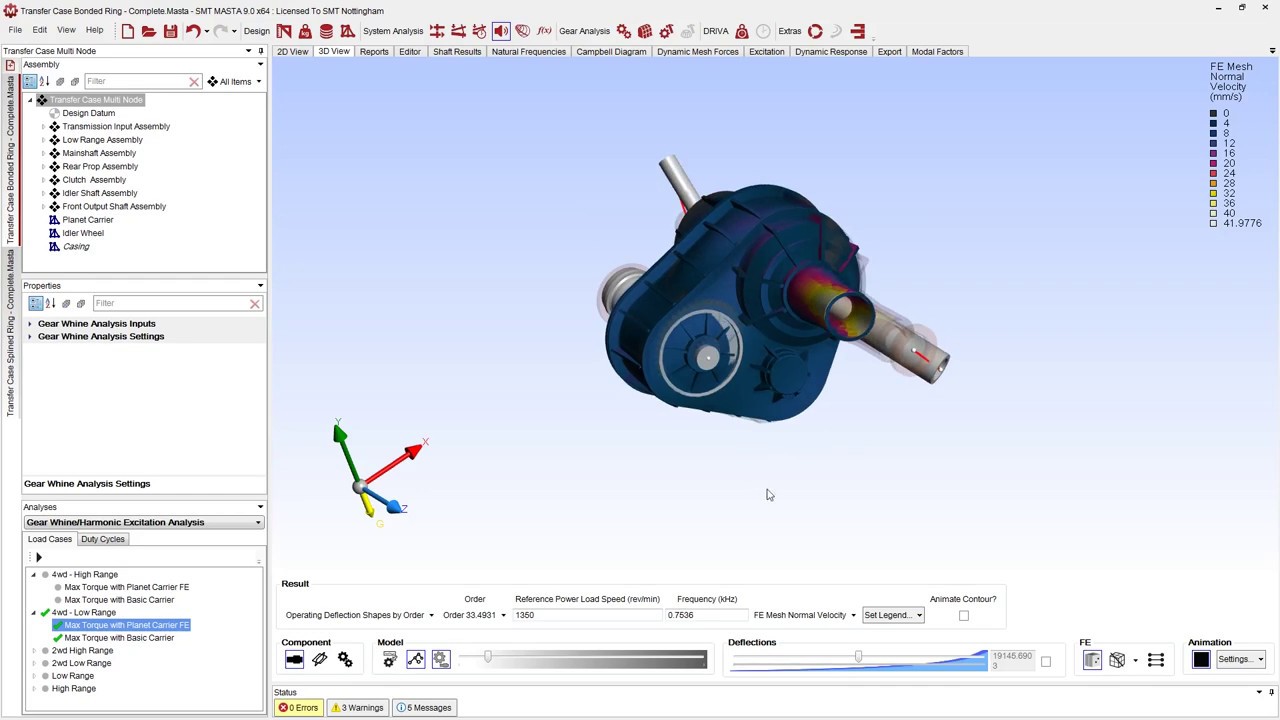Click the first System Analysis icon after the System Analysis label
The width and height of the screenshot is (1280, 720).
[437, 31]
